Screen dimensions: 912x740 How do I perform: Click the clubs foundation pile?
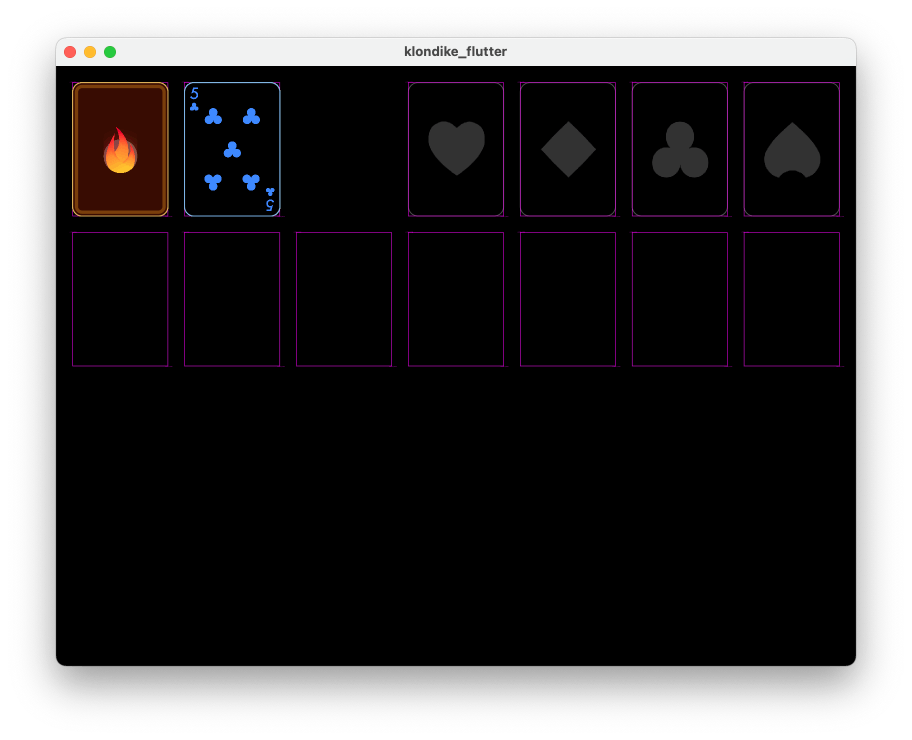pos(680,150)
